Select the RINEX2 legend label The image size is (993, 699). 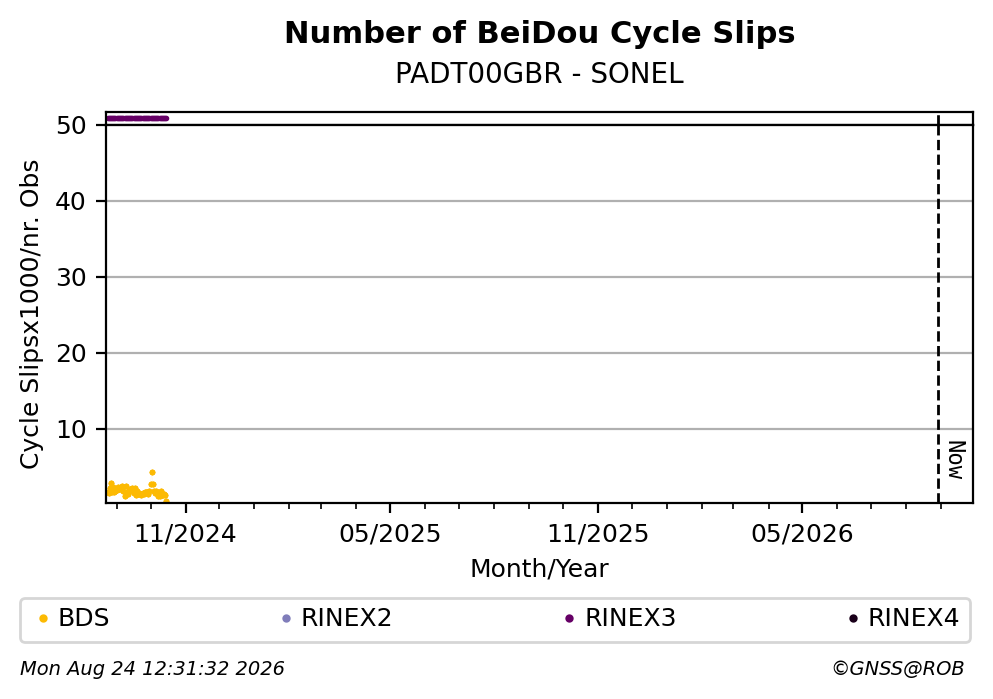(346, 618)
